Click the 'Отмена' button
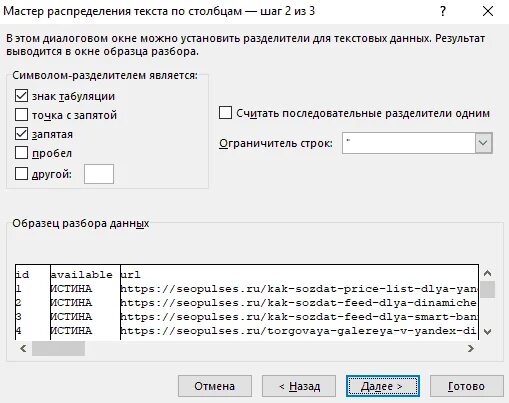The width and height of the screenshot is (509, 403). 215,386
